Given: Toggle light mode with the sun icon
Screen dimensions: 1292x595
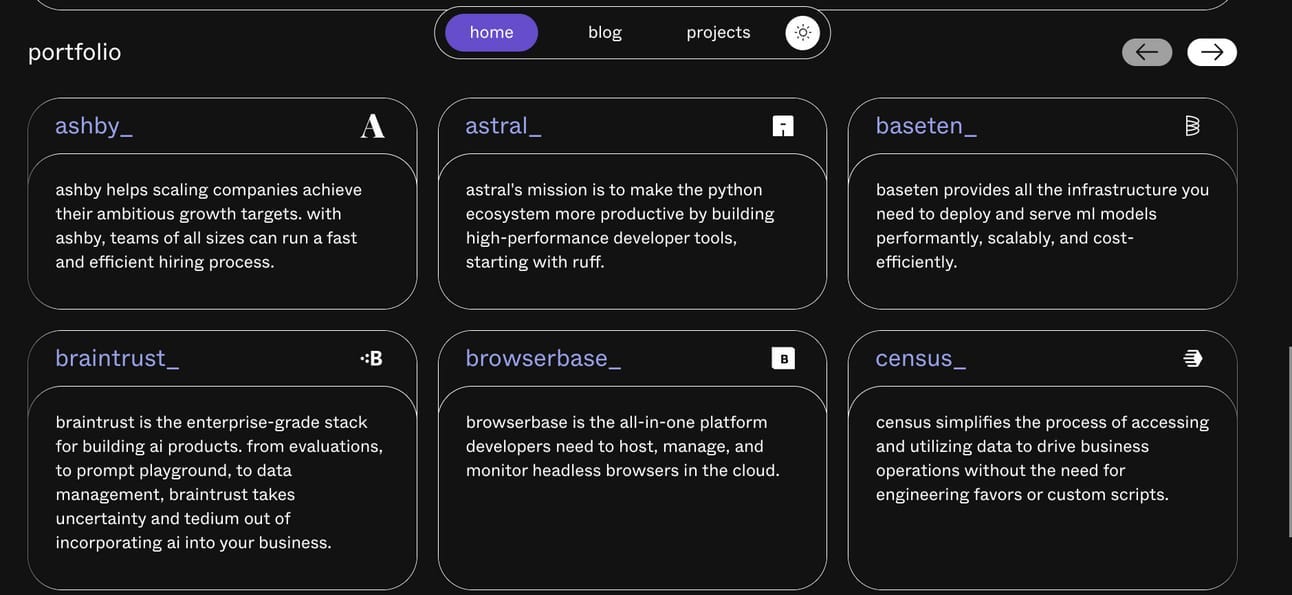Looking at the screenshot, I should (x=803, y=32).
